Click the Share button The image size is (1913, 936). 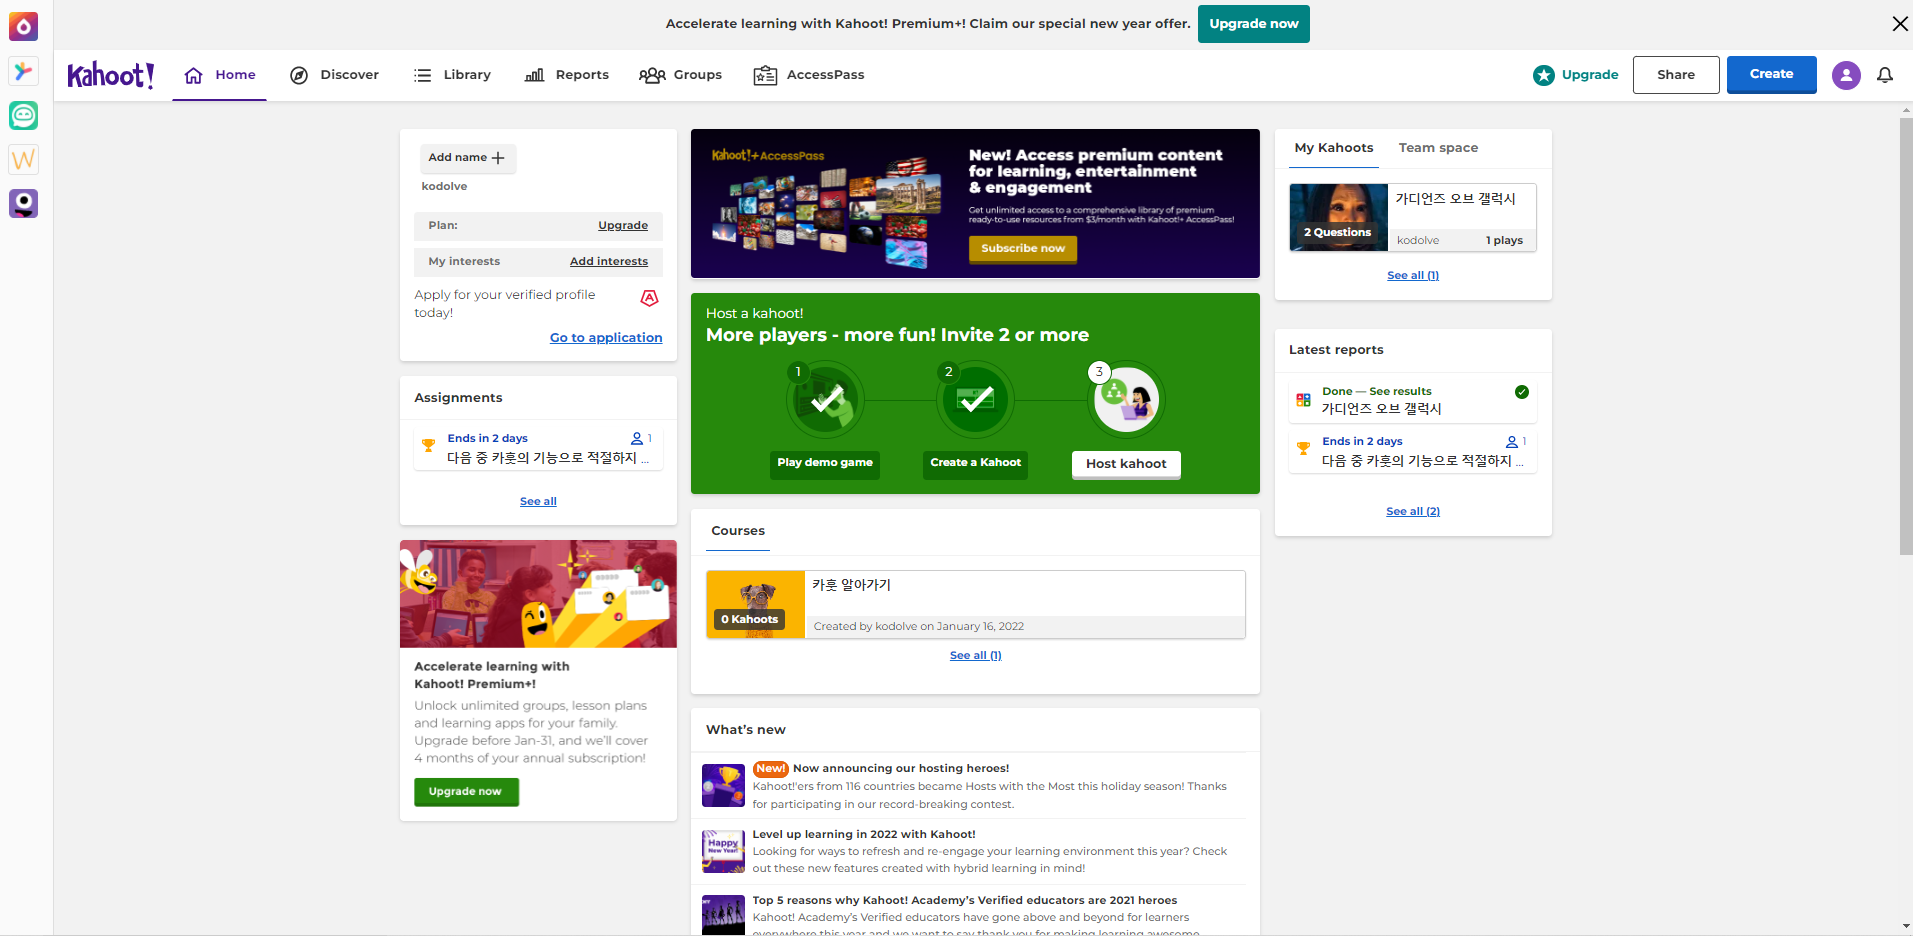[1676, 75]
